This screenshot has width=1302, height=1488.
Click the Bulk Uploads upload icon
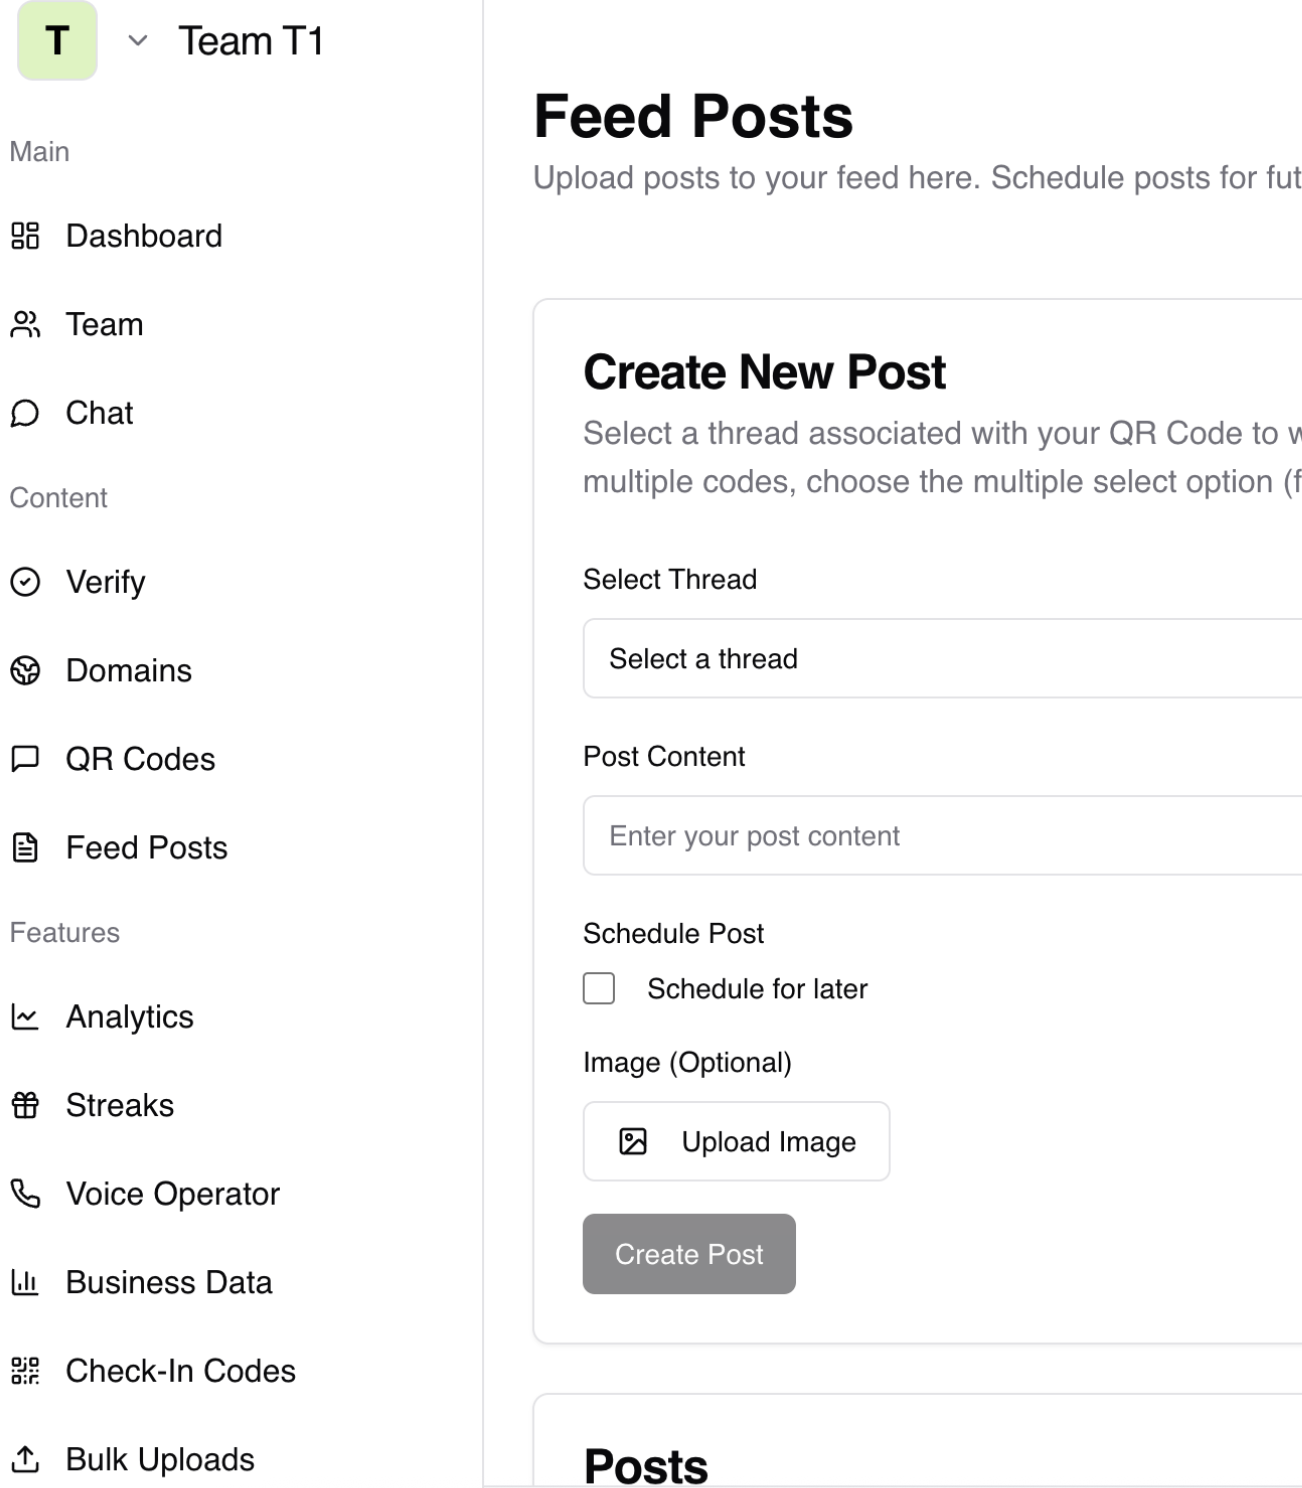[25, 1459]
